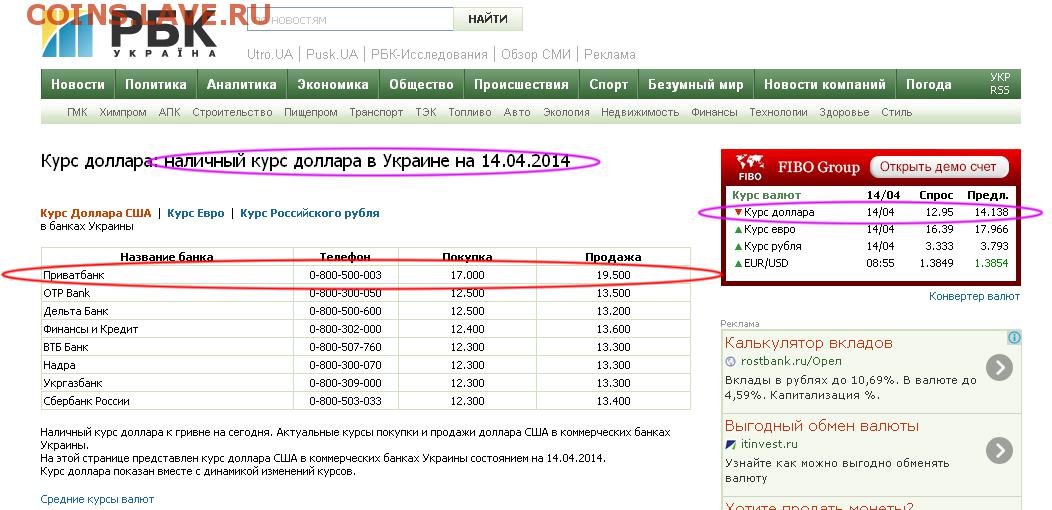This screenshot has height=510, width=1052.
Task: Select Финансы submenu item
Action: 715,113
